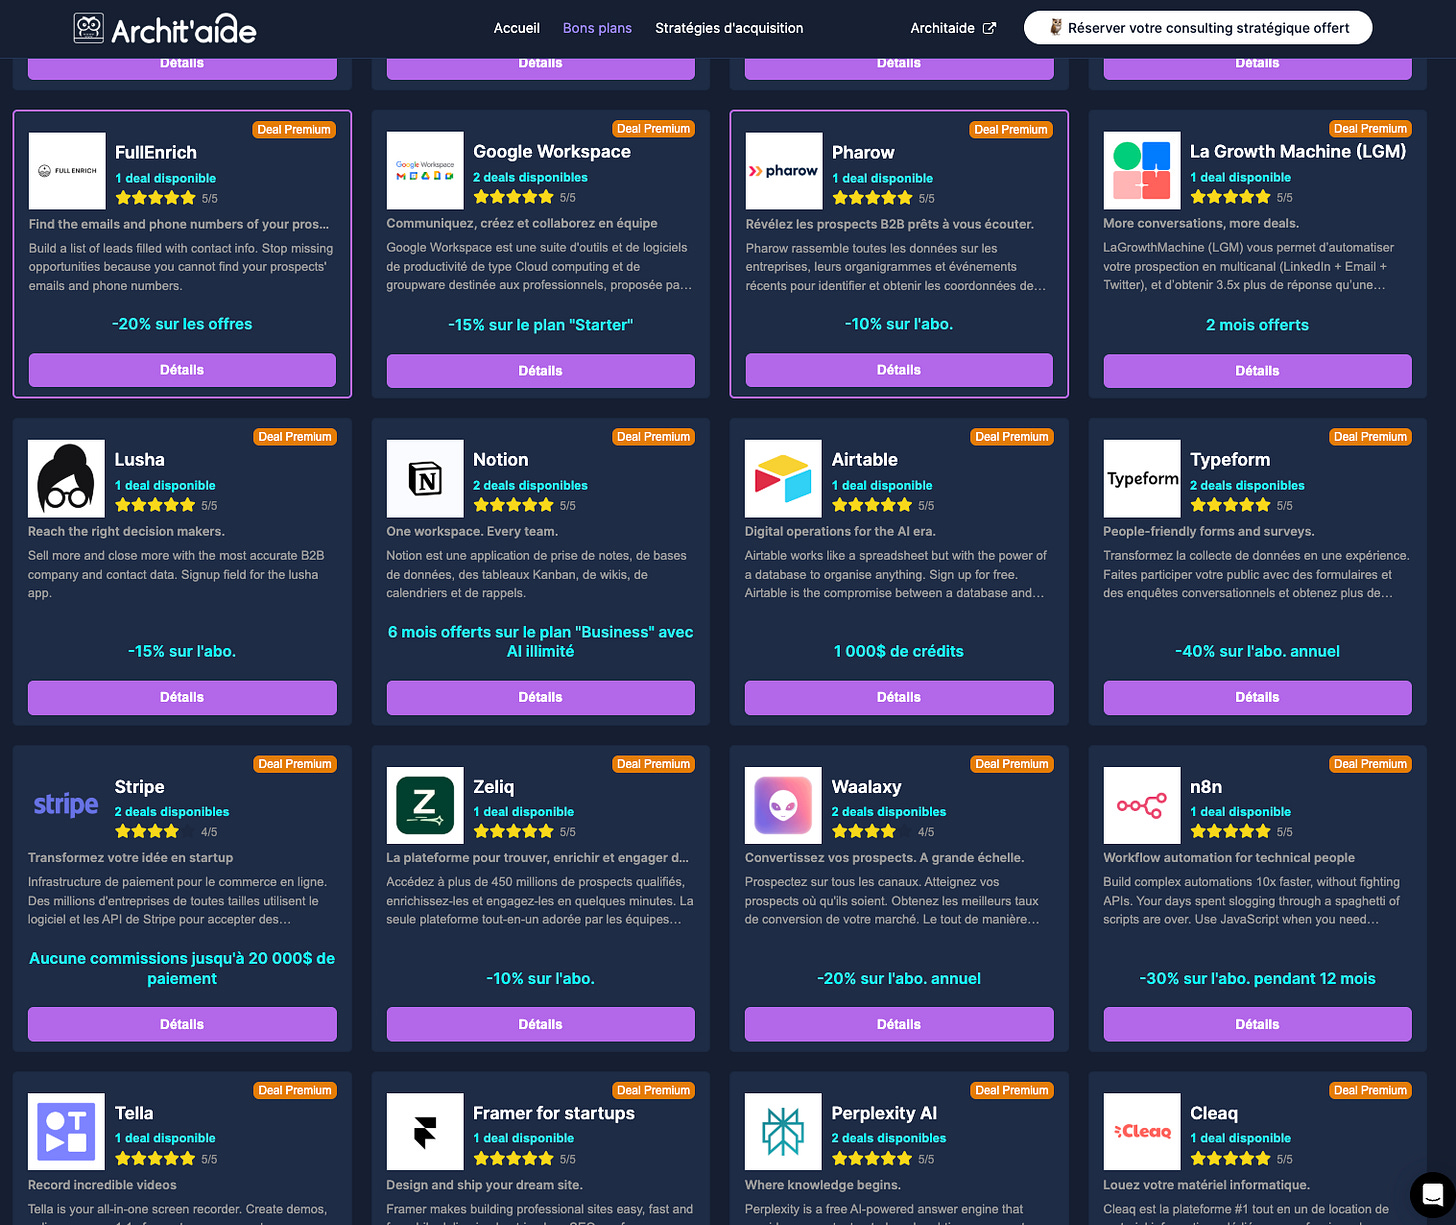Click the Framer for startups title
The image size is (1456, 1225).
(554, 1113)
